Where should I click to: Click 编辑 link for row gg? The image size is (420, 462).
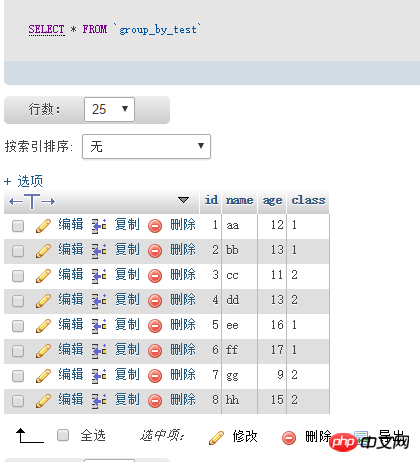[71, 374]
